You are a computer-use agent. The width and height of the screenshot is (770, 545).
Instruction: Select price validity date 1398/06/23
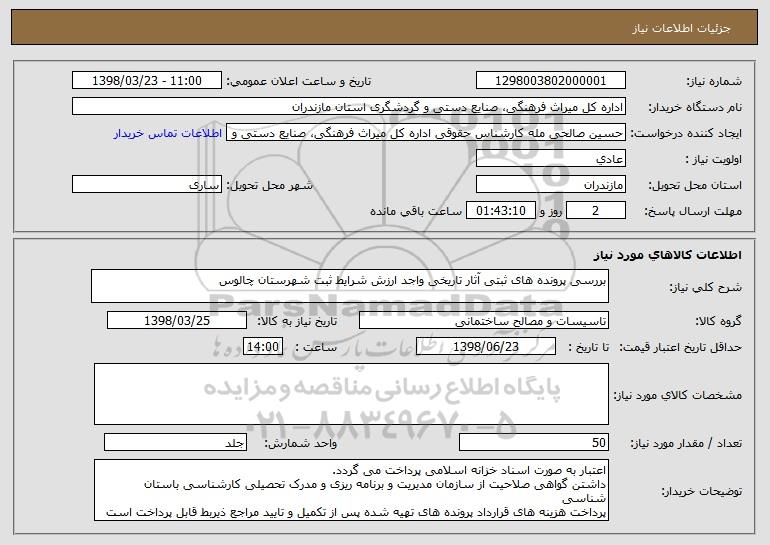pyautogui.click(x=486, y=347)
